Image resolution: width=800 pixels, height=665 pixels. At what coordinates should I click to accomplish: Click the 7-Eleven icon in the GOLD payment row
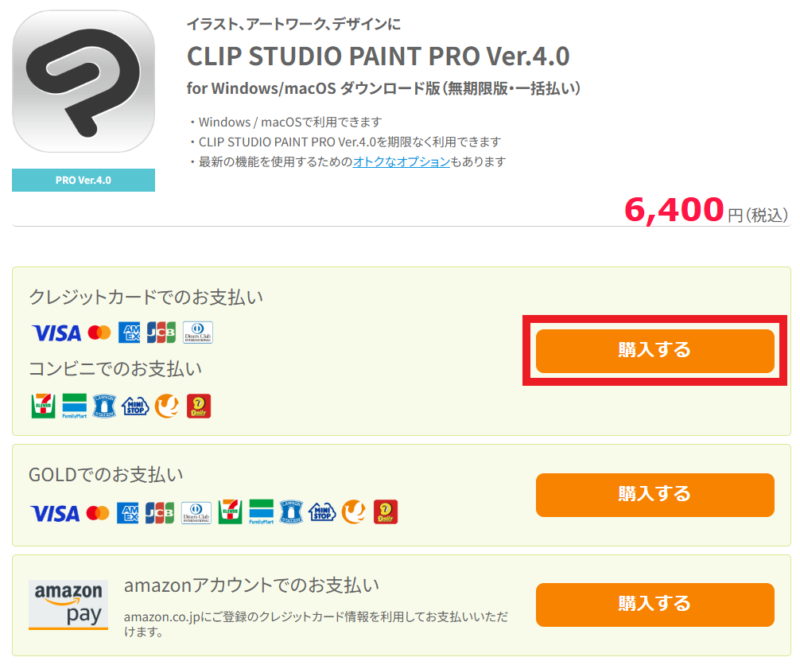(x=230, y=512)
